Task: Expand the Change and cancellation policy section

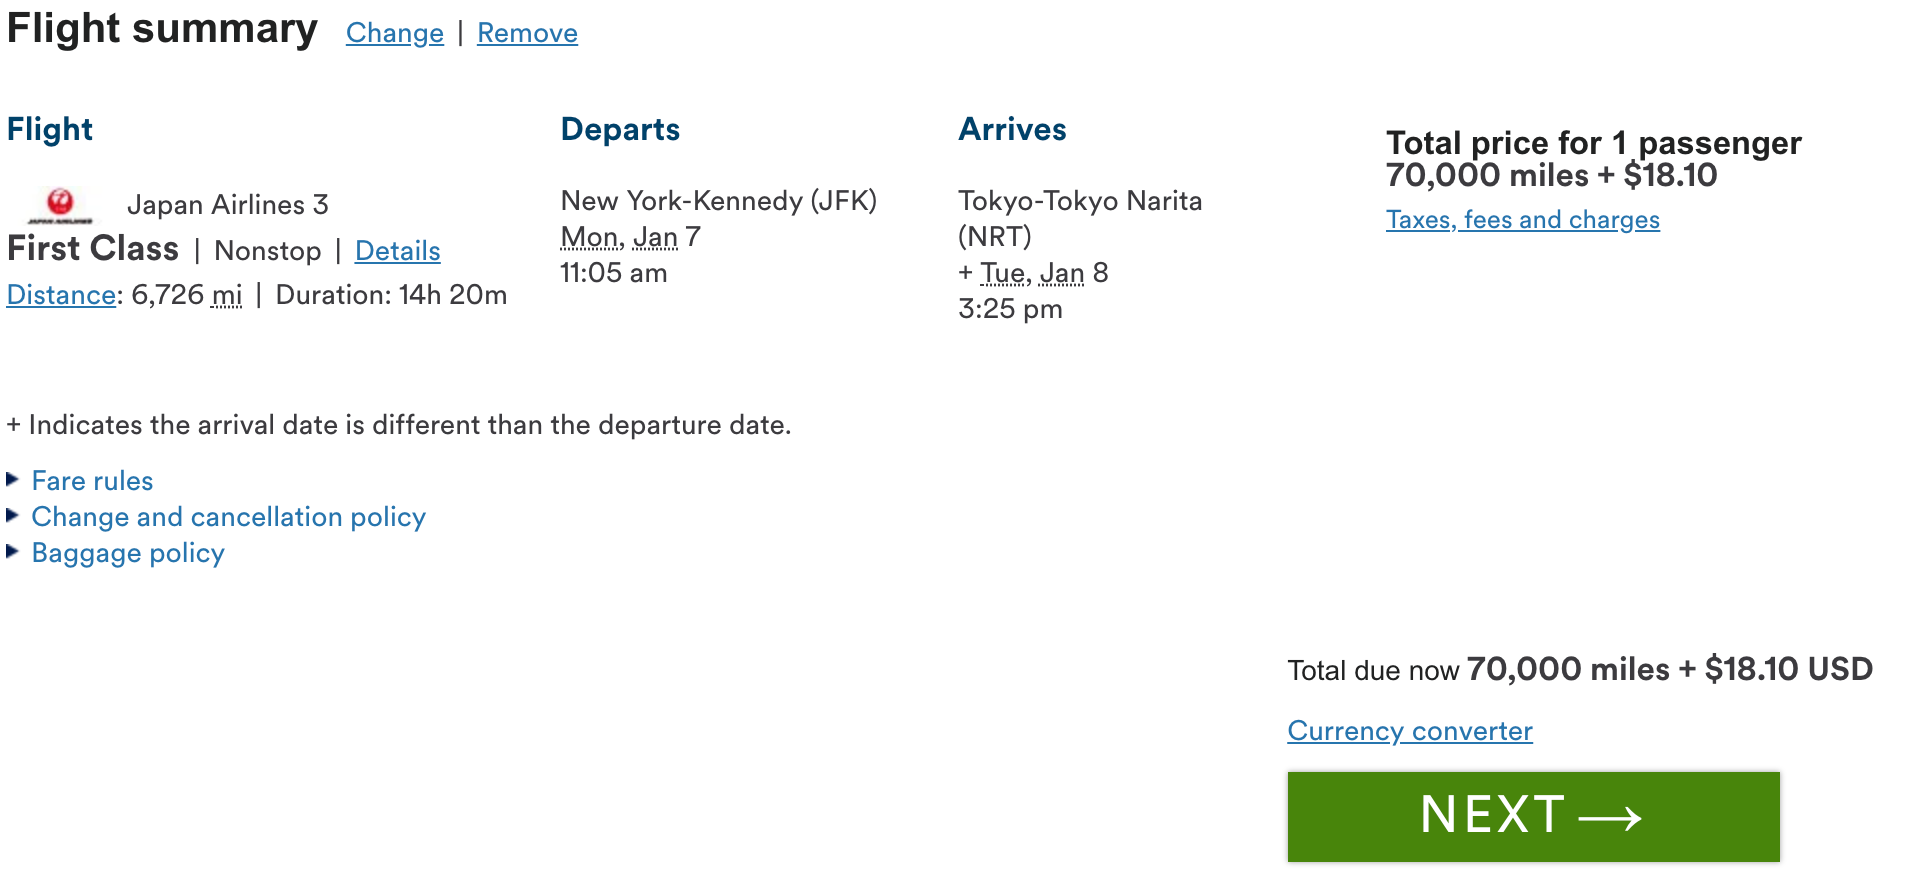Action: pyautogui.click(x=228, y=517)
